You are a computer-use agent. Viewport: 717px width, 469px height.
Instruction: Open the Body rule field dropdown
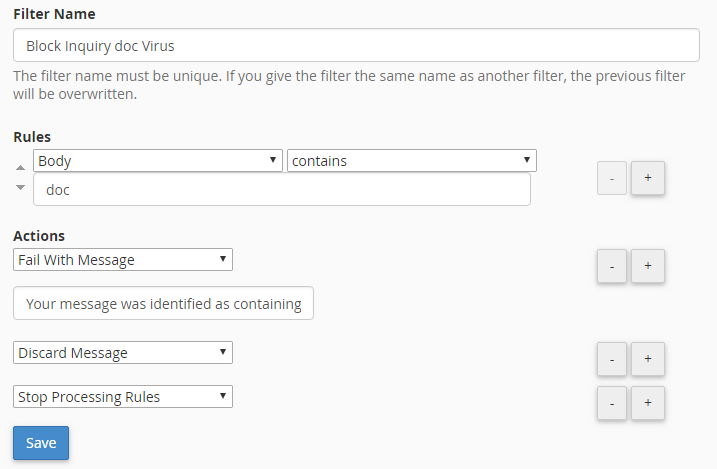tap(158, 160)
